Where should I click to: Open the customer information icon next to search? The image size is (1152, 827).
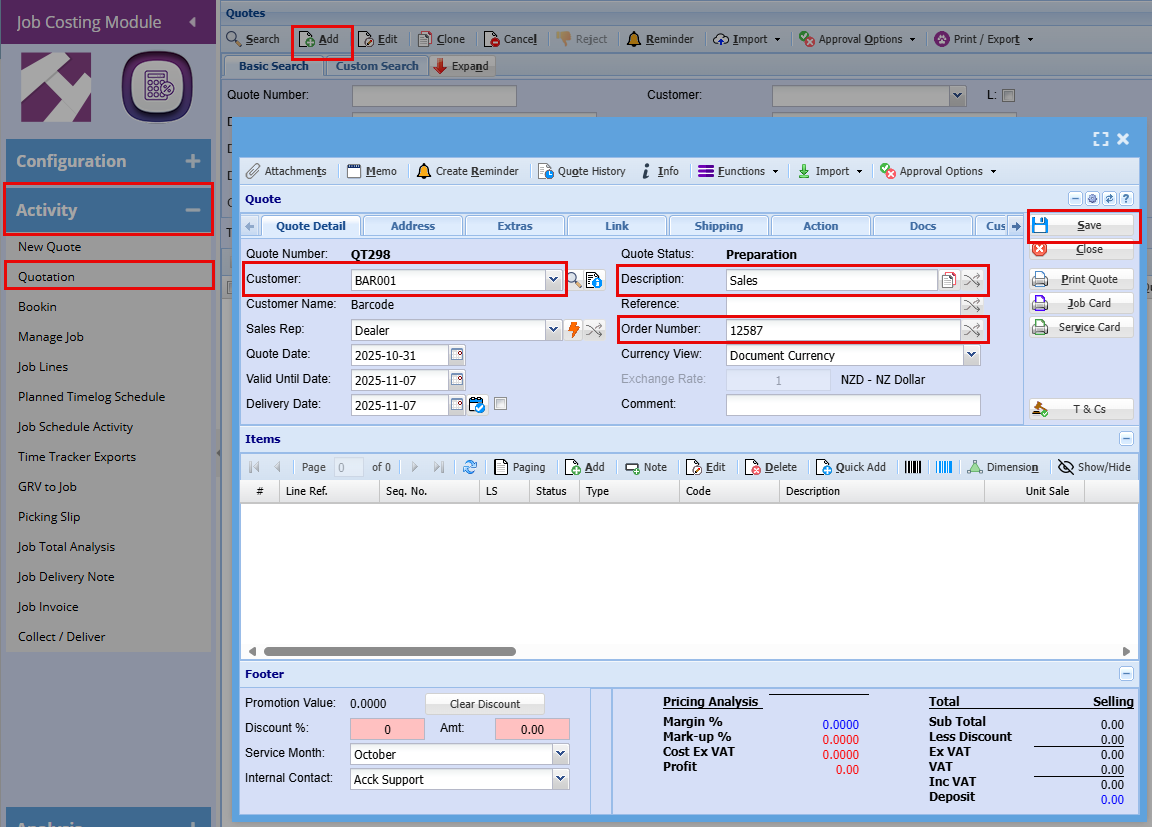click(x=594, y=280)
